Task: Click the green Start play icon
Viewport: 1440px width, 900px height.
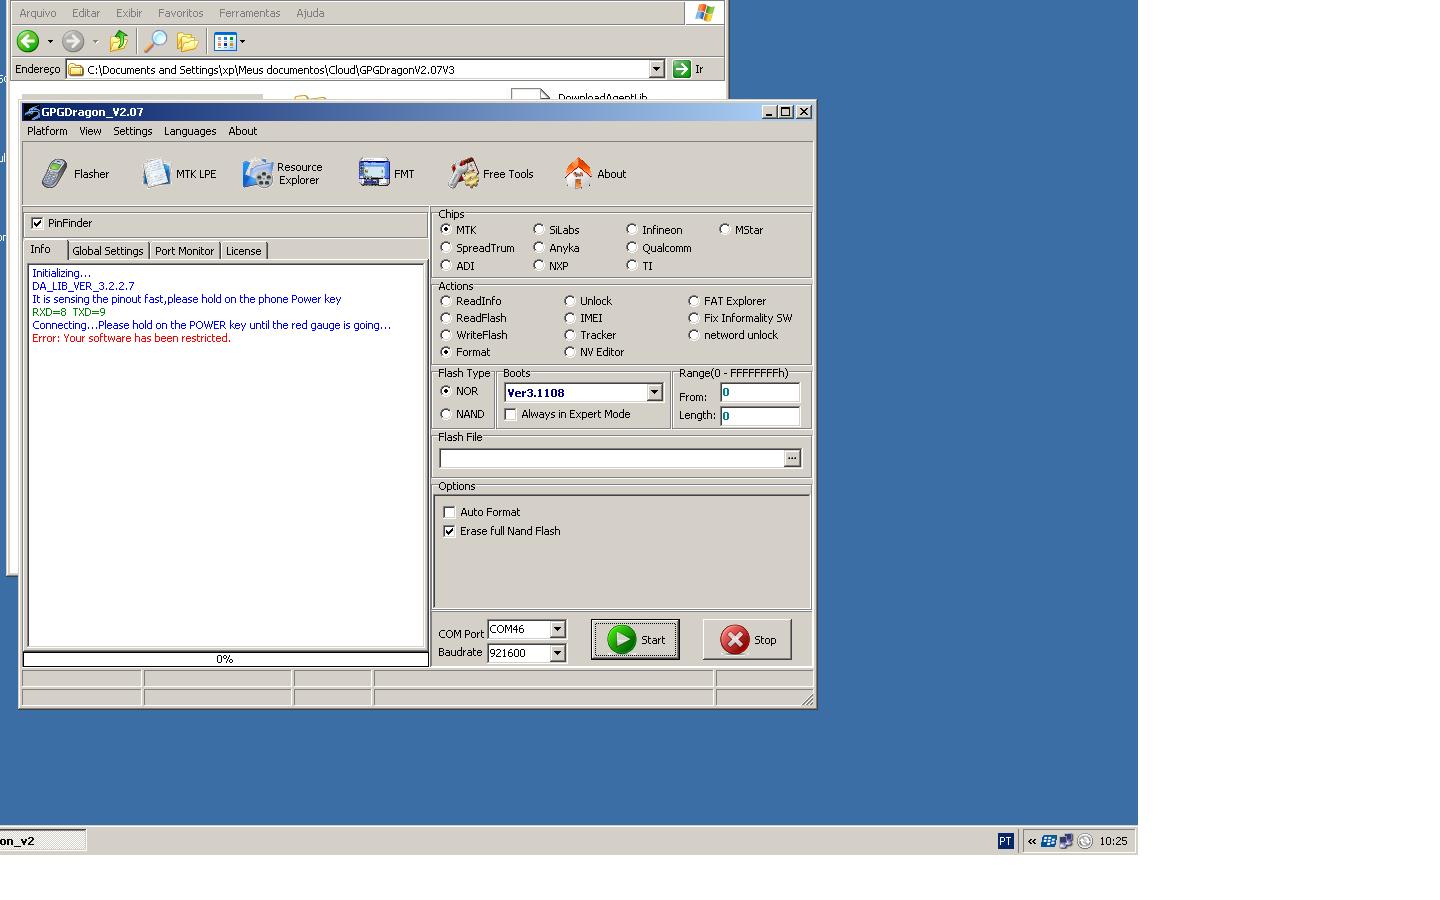Action: (621, 639)
